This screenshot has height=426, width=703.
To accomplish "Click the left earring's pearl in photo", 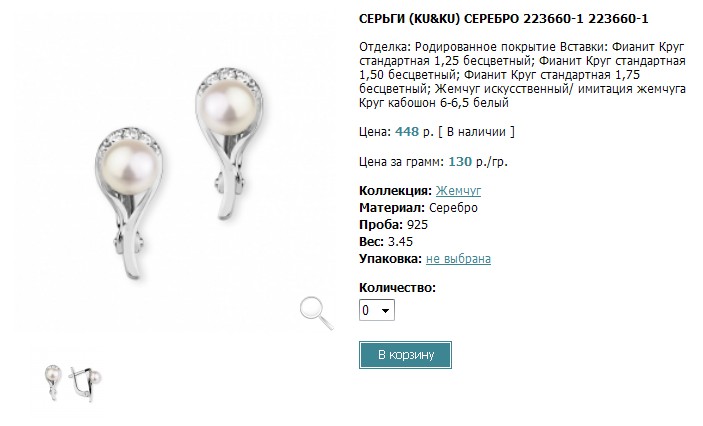I will 130,166.
